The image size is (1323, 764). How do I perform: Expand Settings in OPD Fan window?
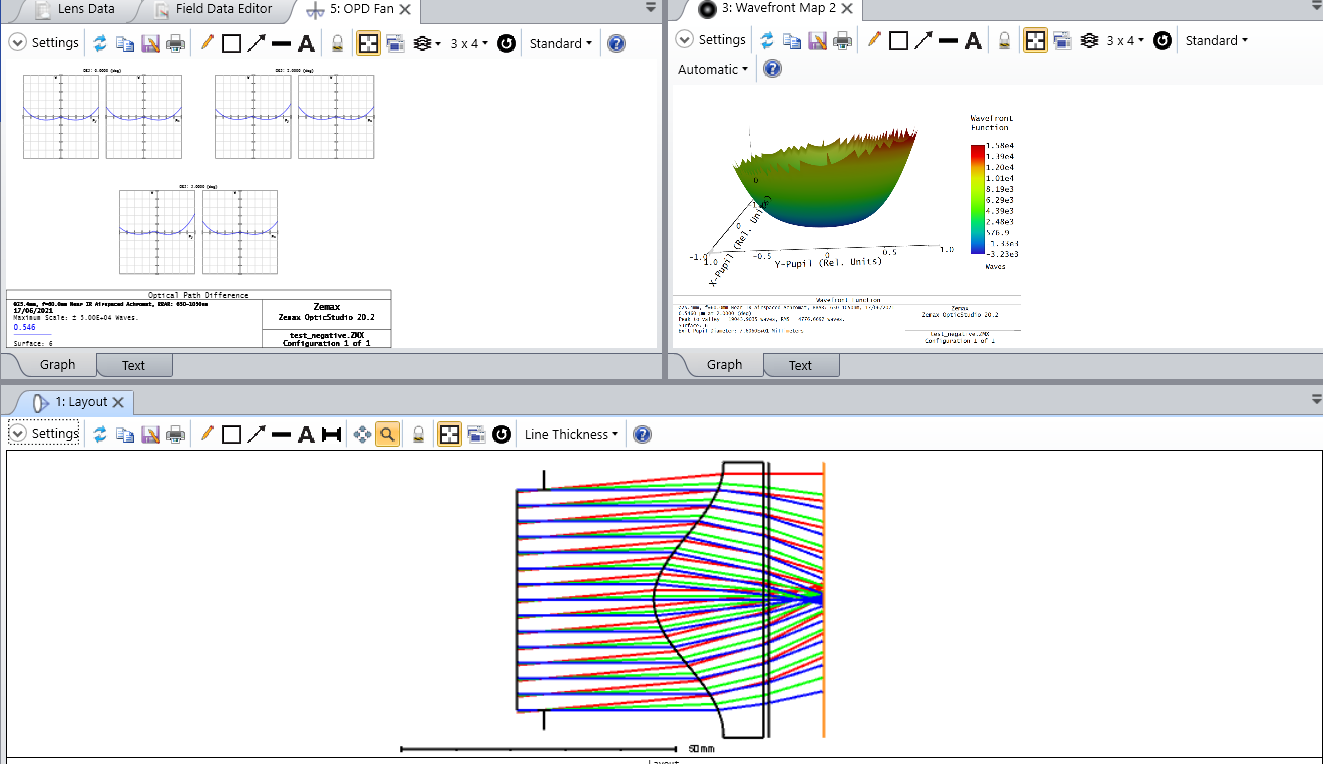[x=43, y=43]
